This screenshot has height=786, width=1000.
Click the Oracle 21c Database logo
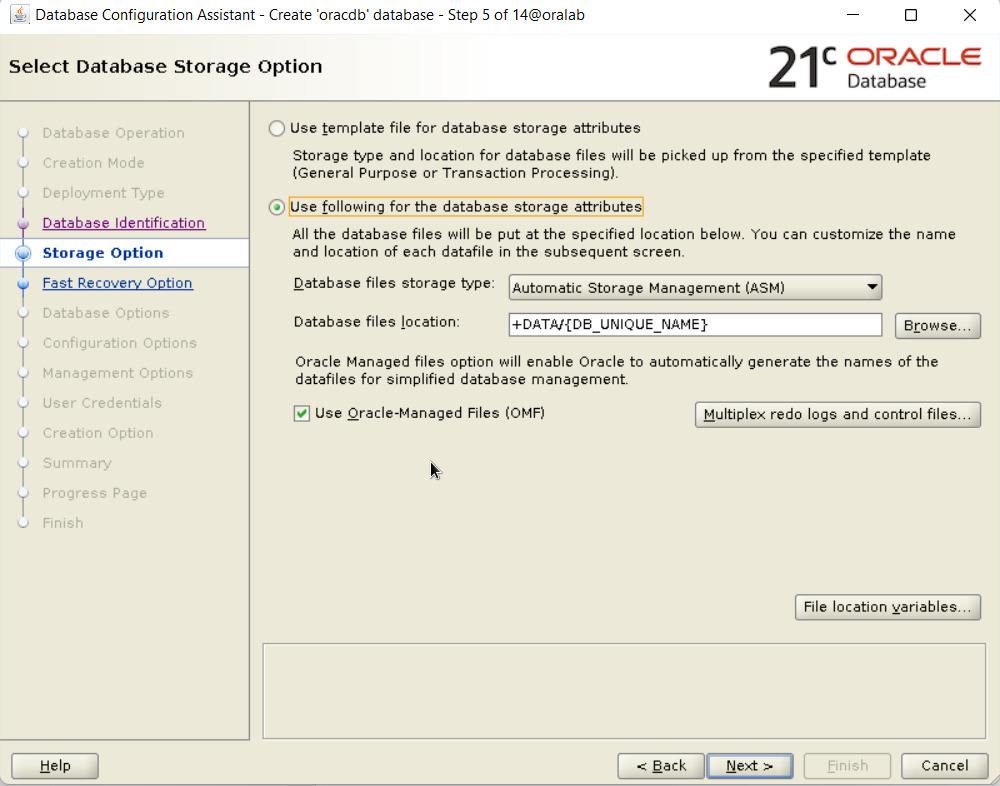(x=874, y=66)
